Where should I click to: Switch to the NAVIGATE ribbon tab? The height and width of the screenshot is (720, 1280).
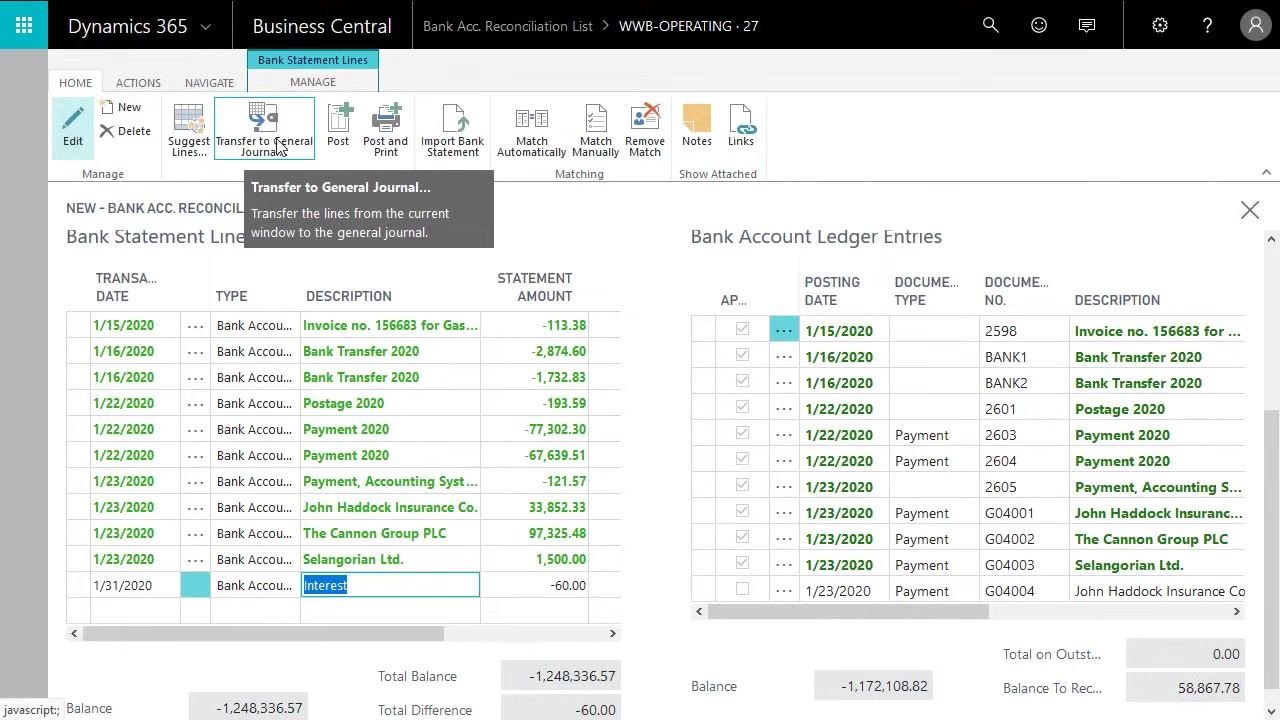point(209,83)
